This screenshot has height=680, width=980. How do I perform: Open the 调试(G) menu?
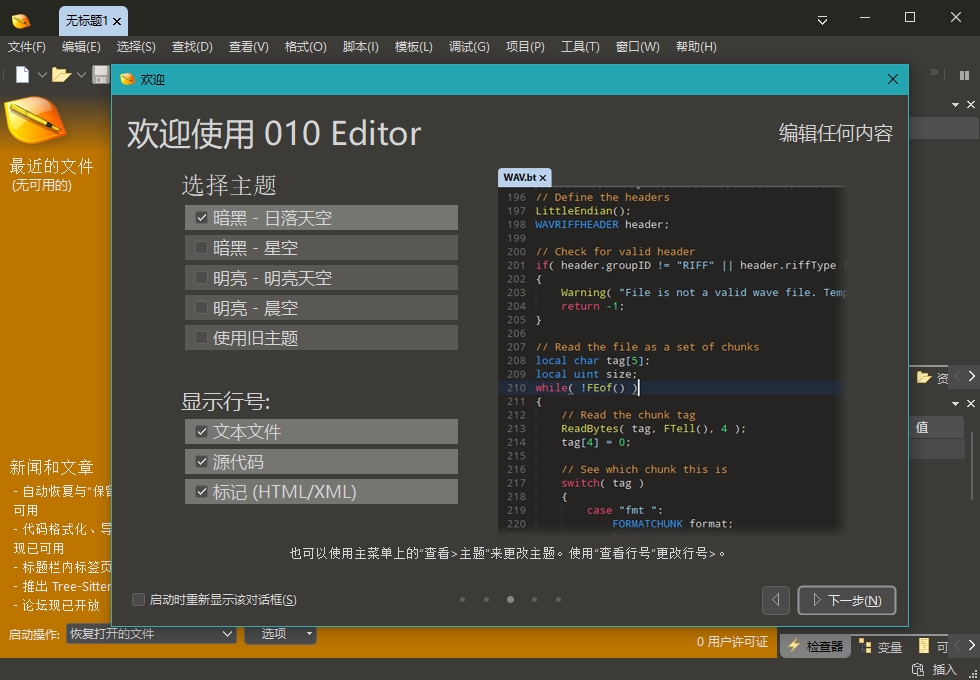pos(469,47)
